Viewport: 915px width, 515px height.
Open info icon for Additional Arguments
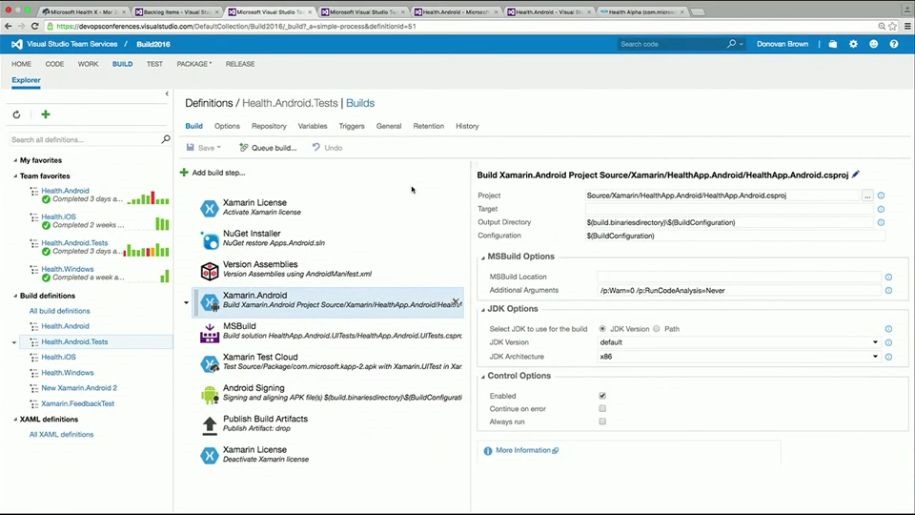[888, 290]
